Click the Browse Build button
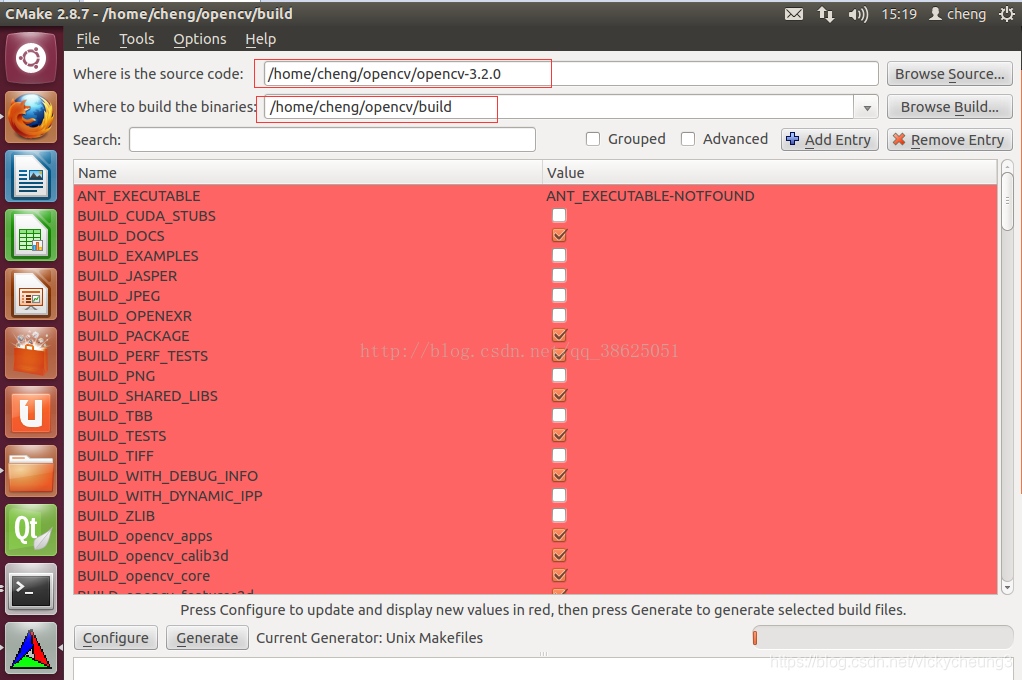This screenshot has height=680, width=1022. (x=950, y=107)
